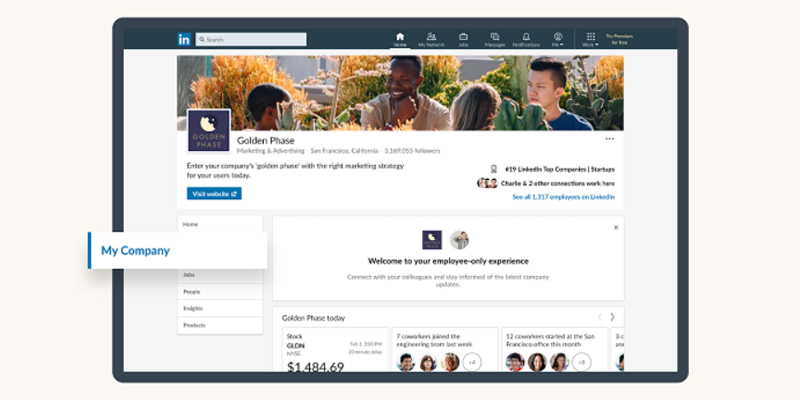Open My Network icon
Screen dimensions: 800x400
431,40
